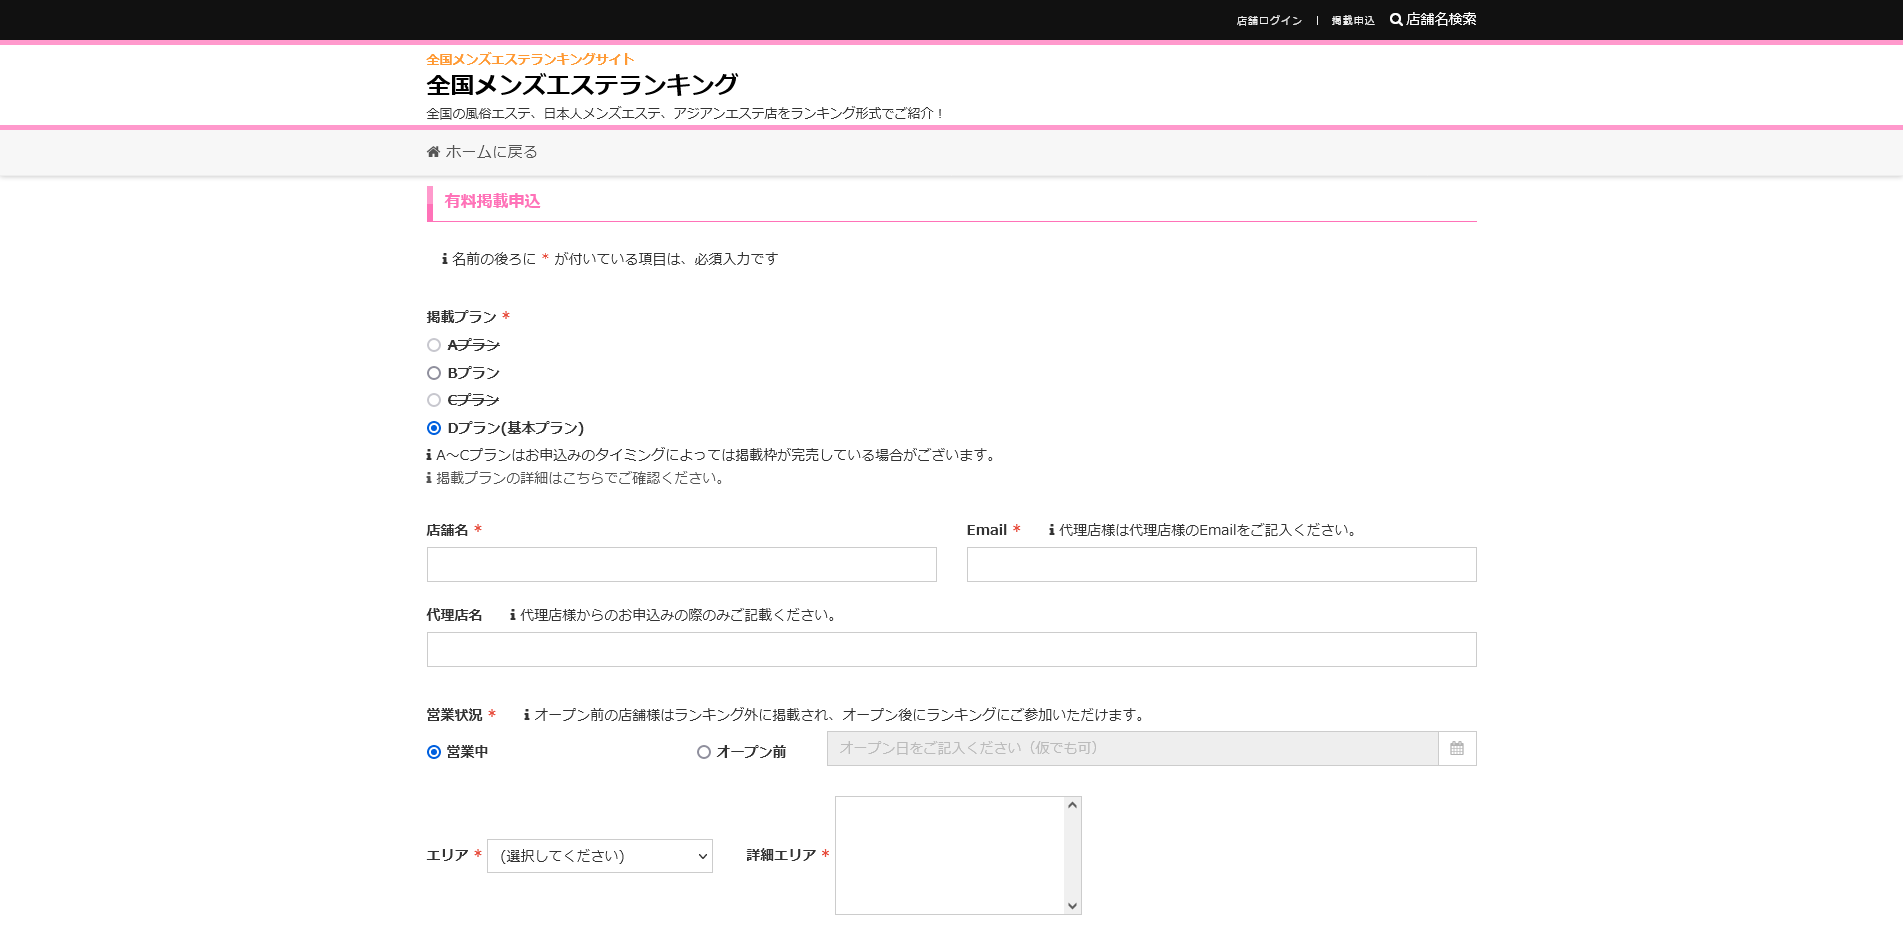The height and width of the screenshot is (937, 1903).
Task: Open 店舗ログイン in top bar
Action: click(x=1269, y=20)
